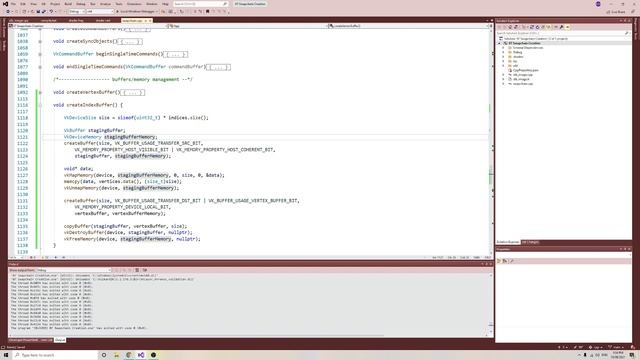This screenshot has height=360, width=640.
Task: Open the Project menu
Action: pyautogui.click(x=55, y=4)
